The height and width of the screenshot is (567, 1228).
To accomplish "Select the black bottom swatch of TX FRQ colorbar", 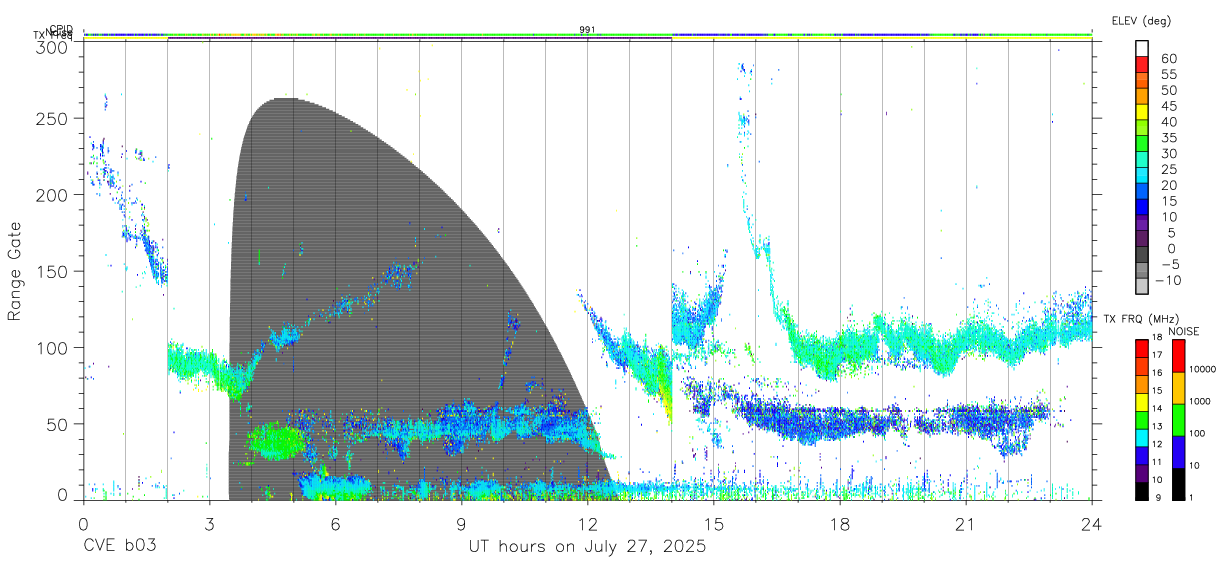I will click(1141, 489).
